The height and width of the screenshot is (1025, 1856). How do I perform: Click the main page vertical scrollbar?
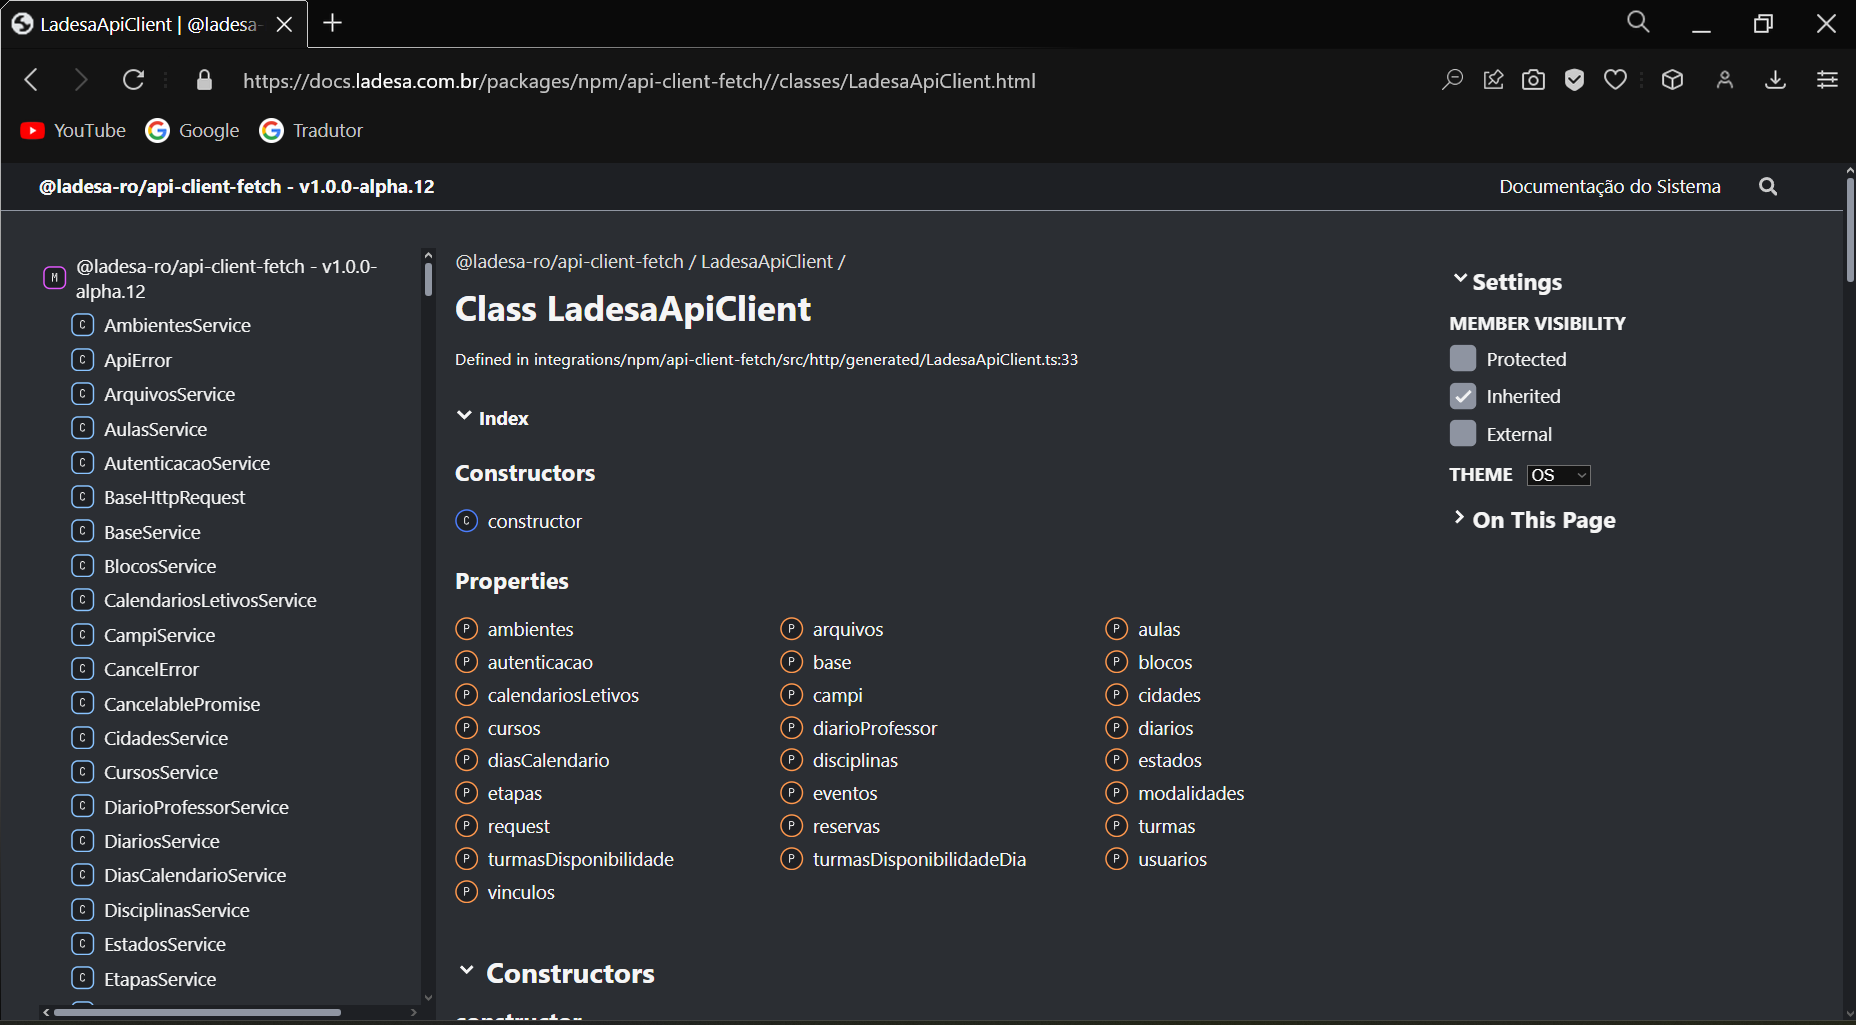(1850, 230)
